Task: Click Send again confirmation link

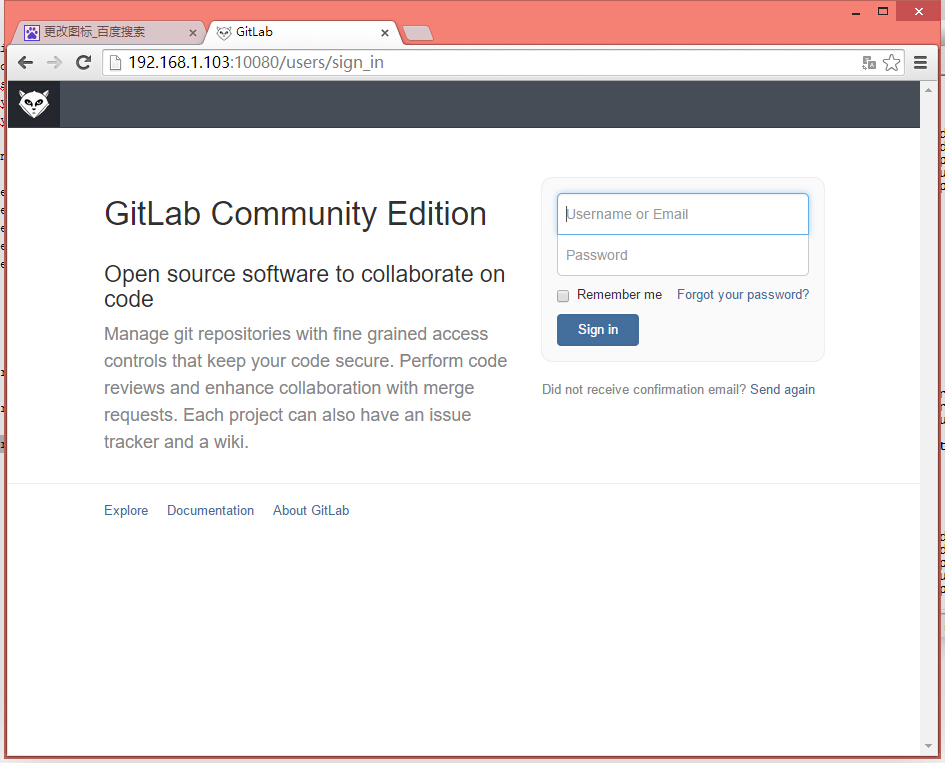Action: pos(782,389)
